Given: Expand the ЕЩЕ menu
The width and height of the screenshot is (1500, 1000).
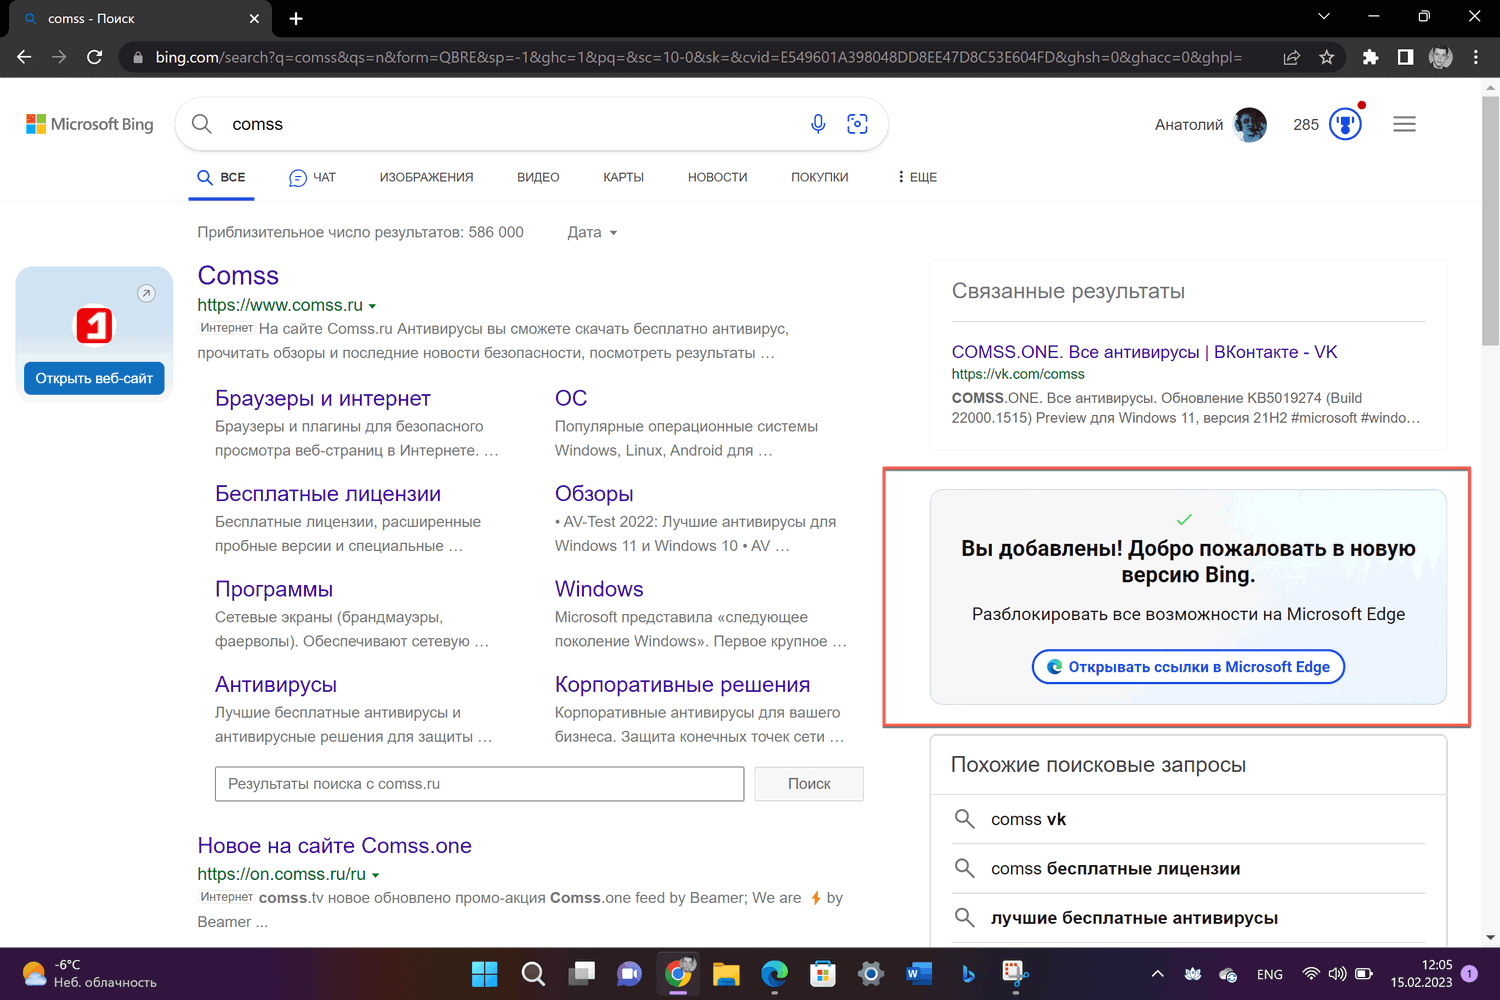Looking at the screenshot, I should tap(917, 177).
